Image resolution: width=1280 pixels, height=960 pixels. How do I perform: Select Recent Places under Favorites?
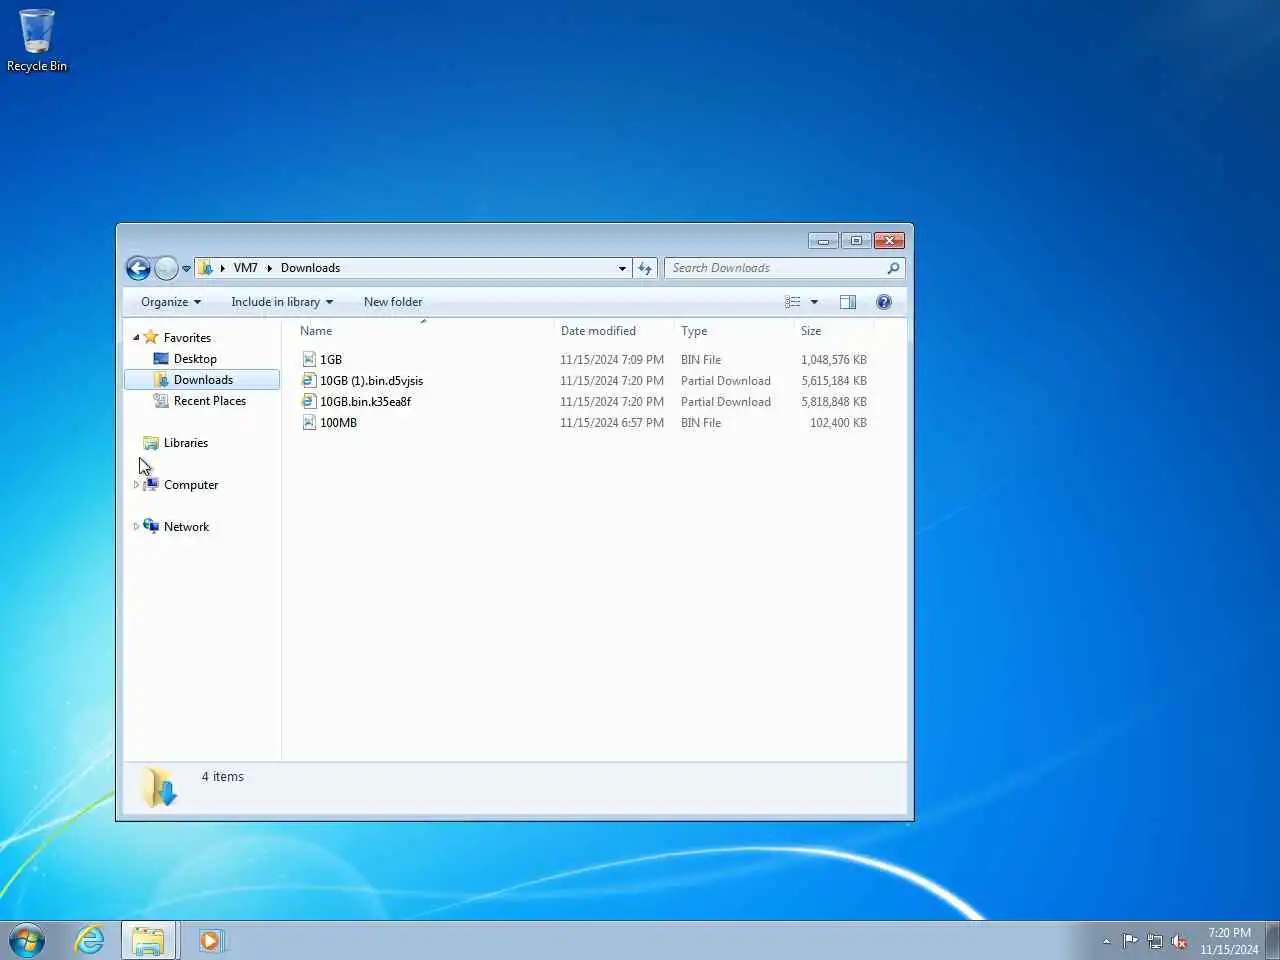click(x=210, y=401)
